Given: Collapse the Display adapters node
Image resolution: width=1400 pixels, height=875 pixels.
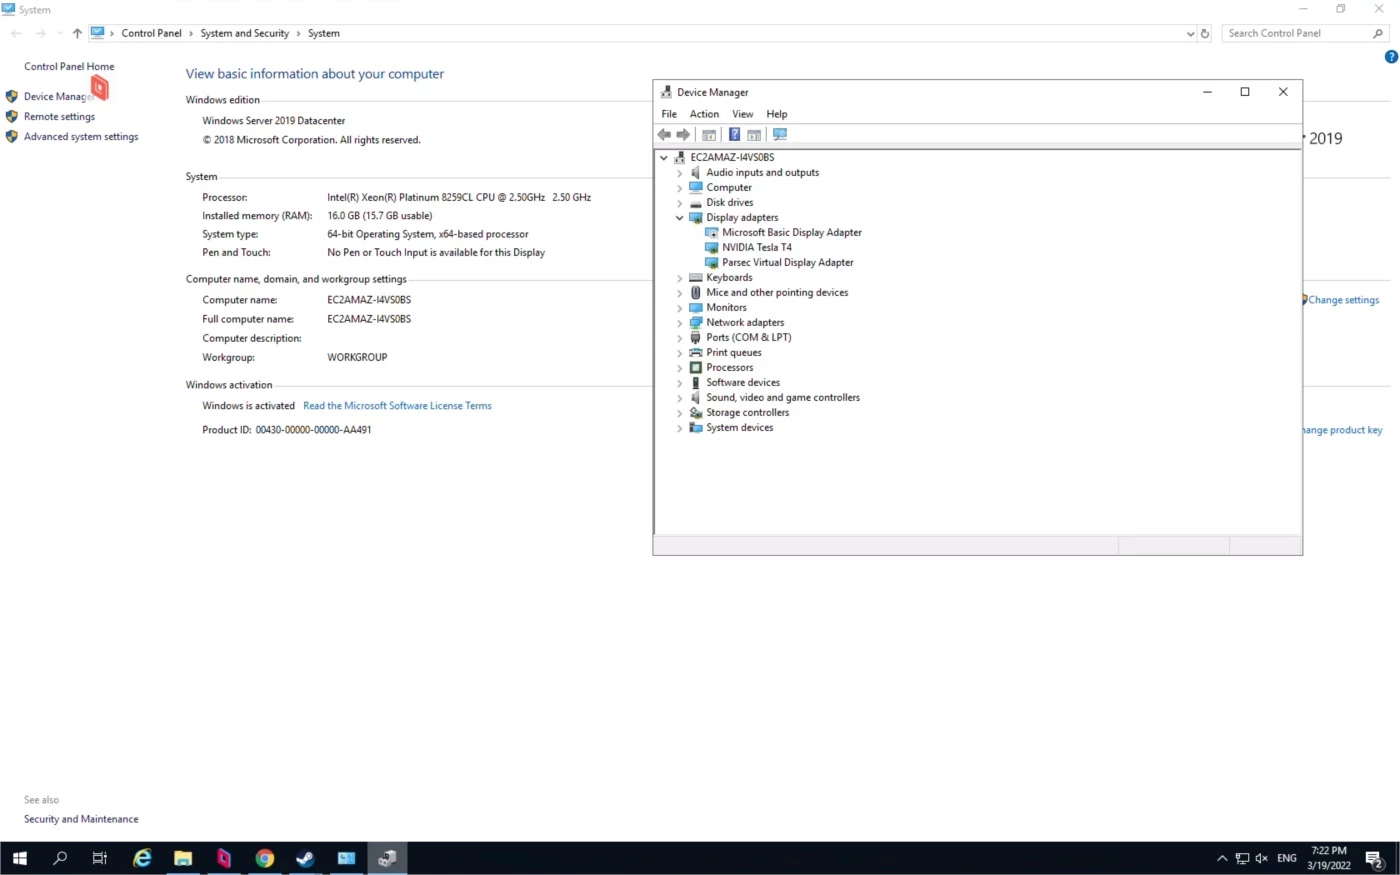Looking at the screenshot, I should pos(680,217).
